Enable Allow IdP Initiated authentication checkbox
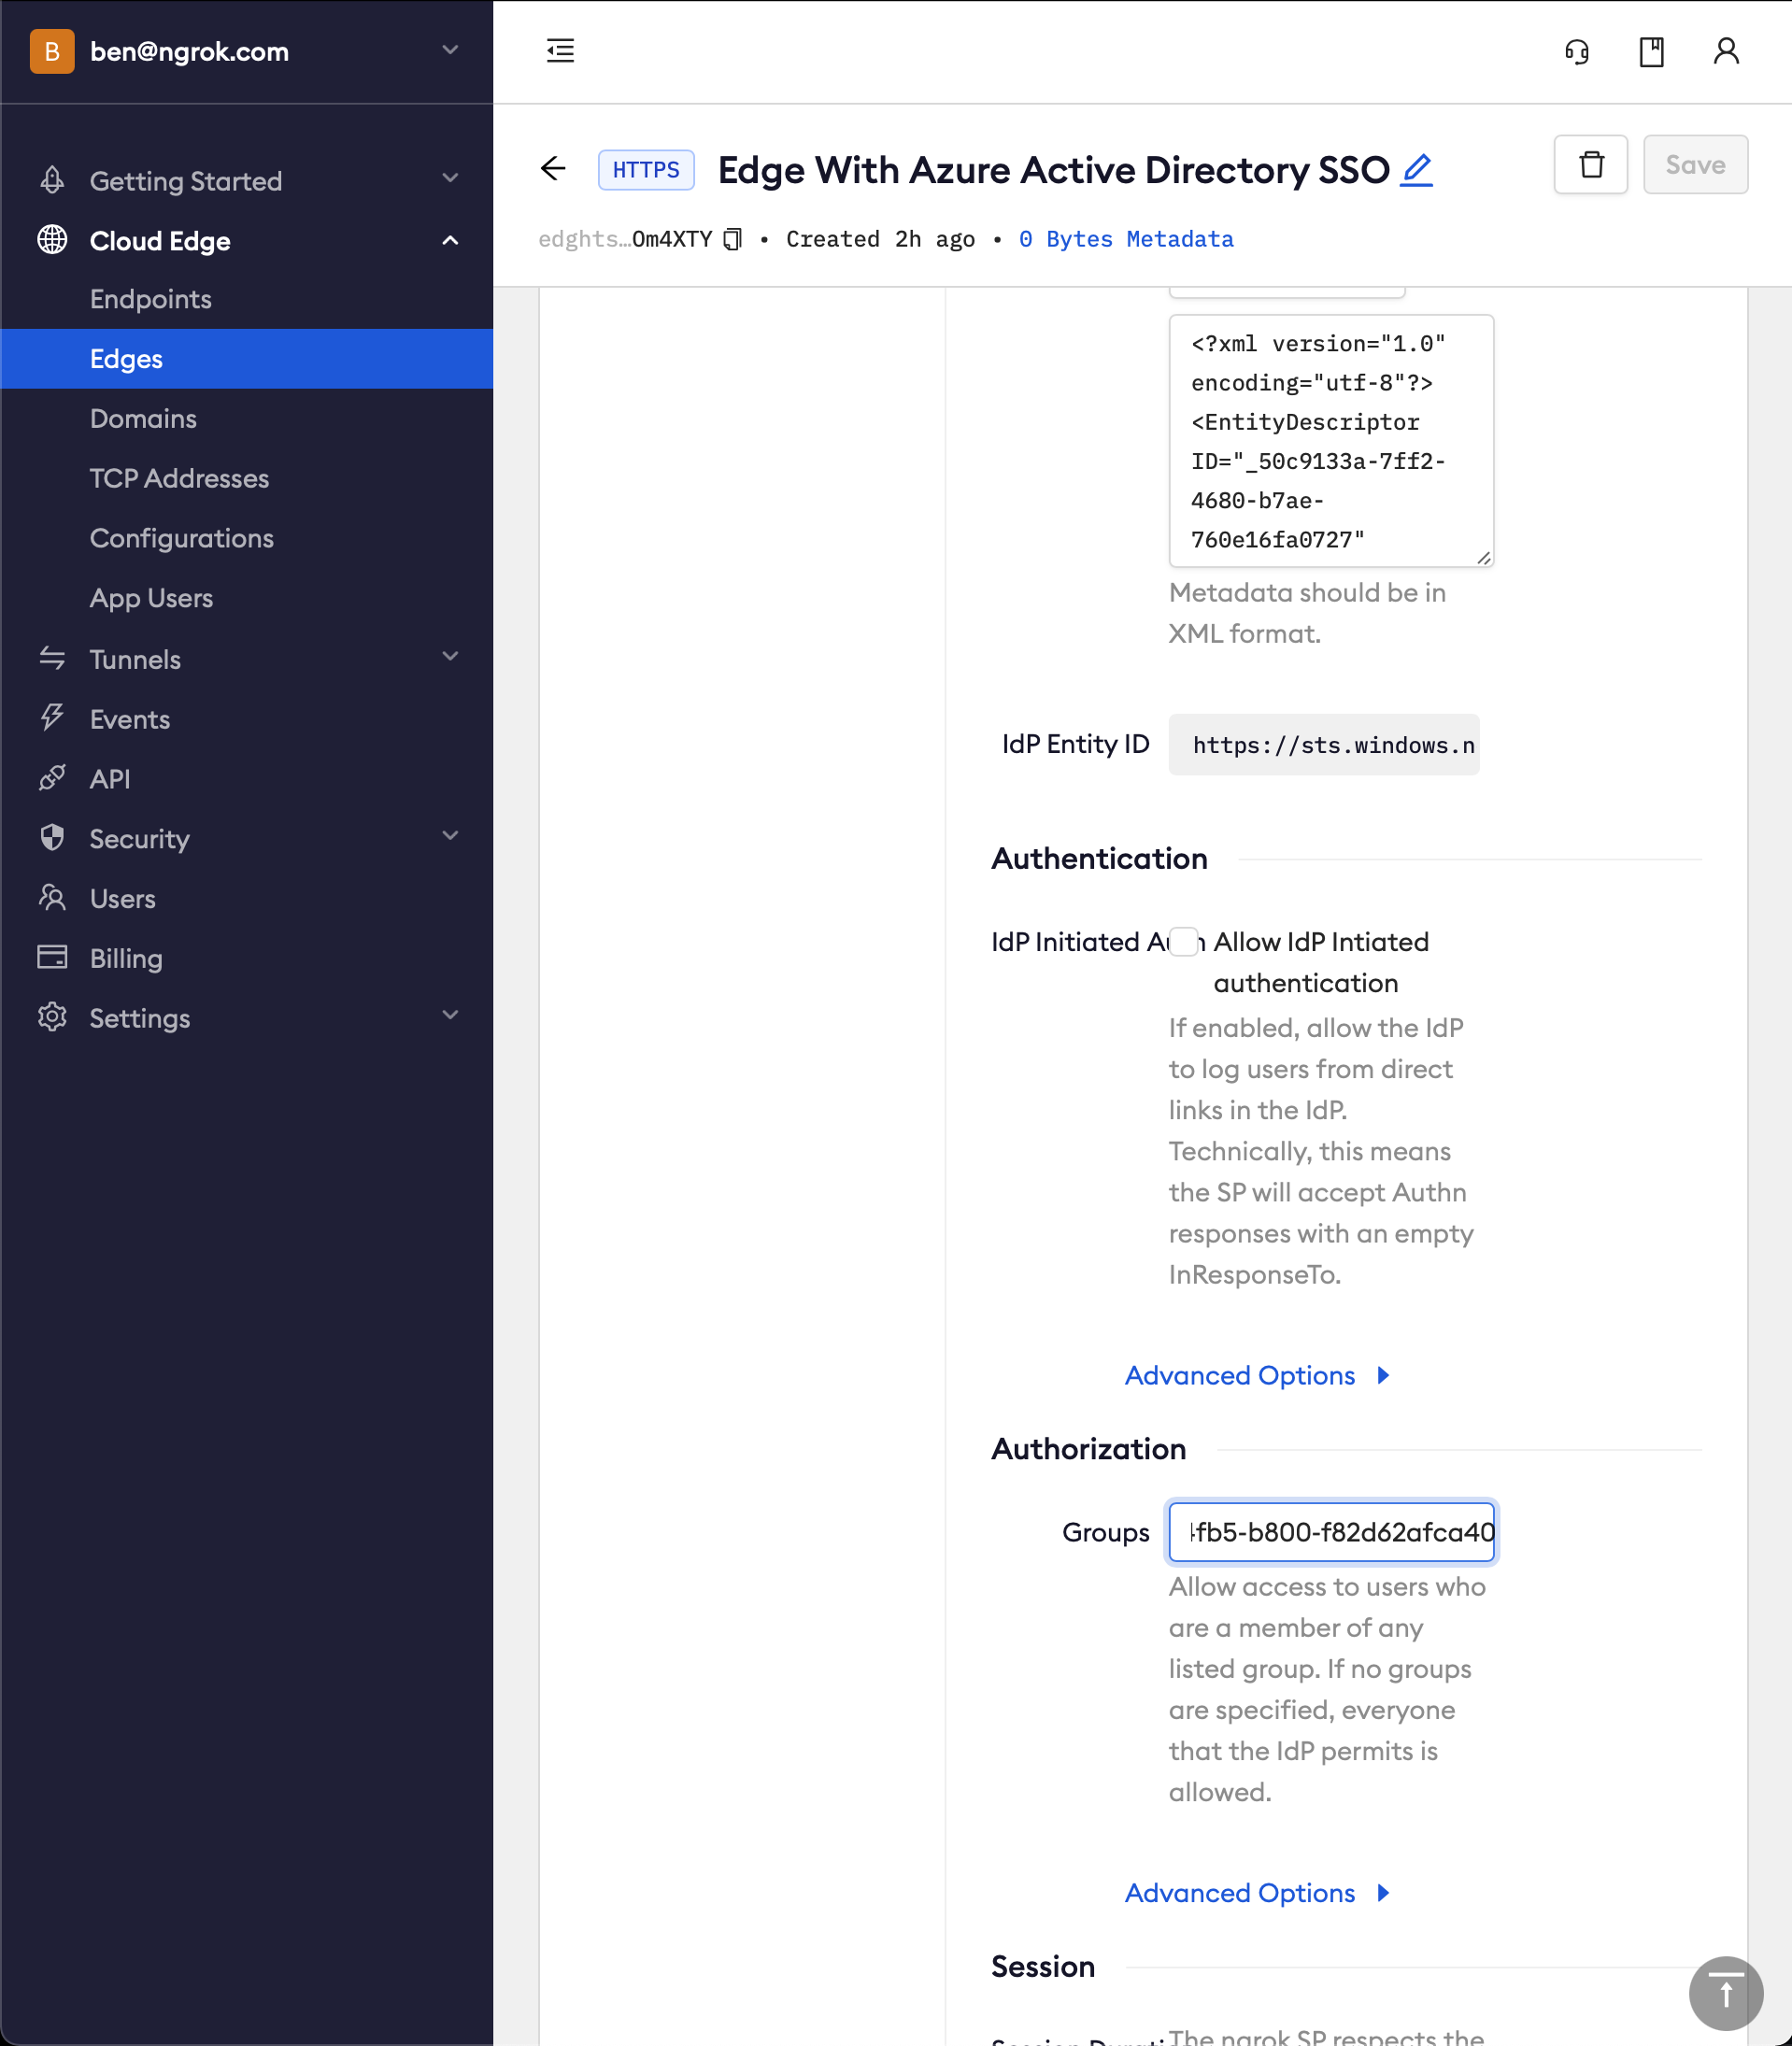1792x2046 pixels. [1183, 942]
